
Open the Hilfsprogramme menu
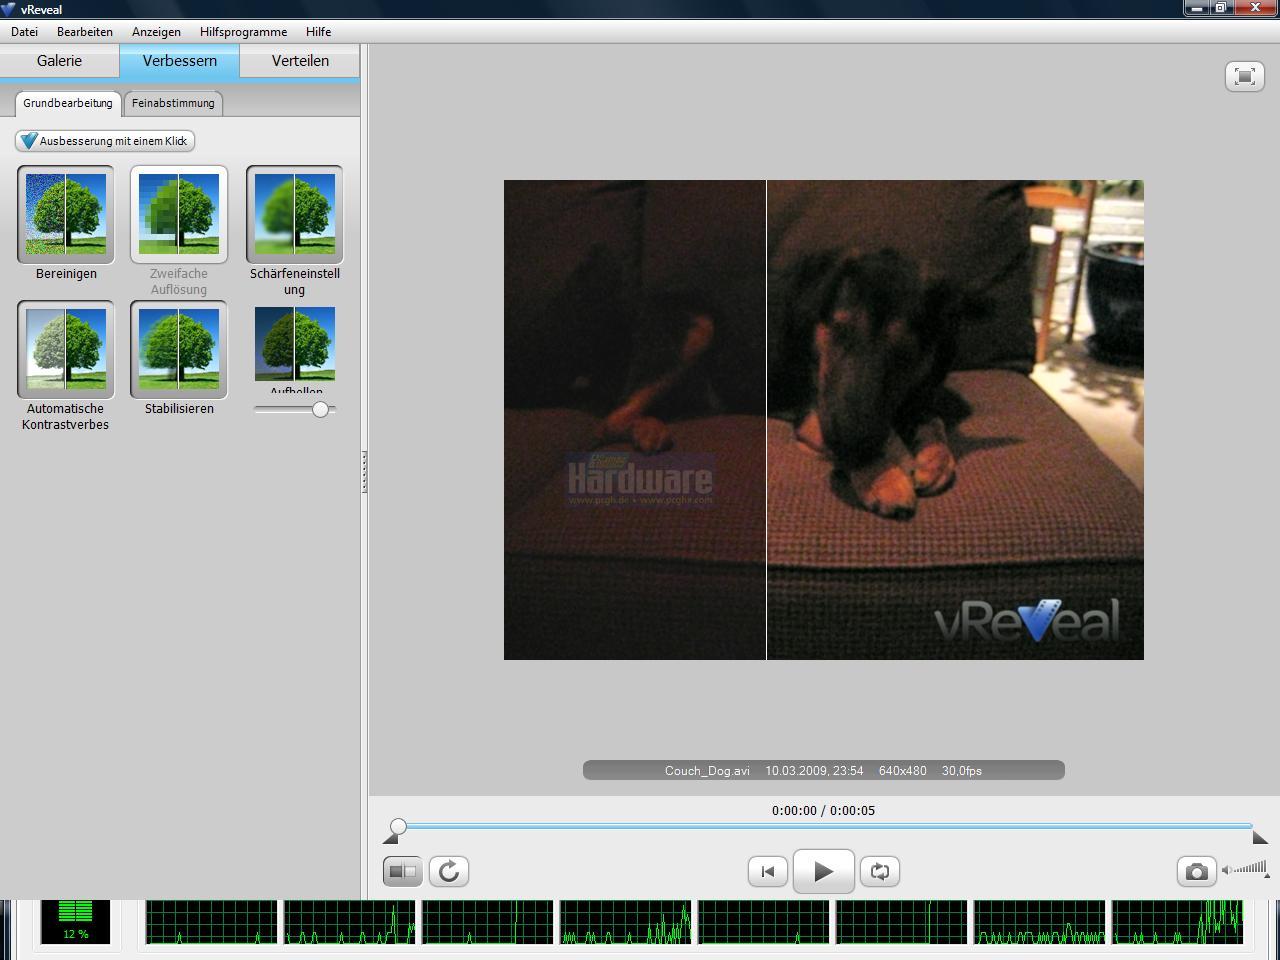[243, 32]
